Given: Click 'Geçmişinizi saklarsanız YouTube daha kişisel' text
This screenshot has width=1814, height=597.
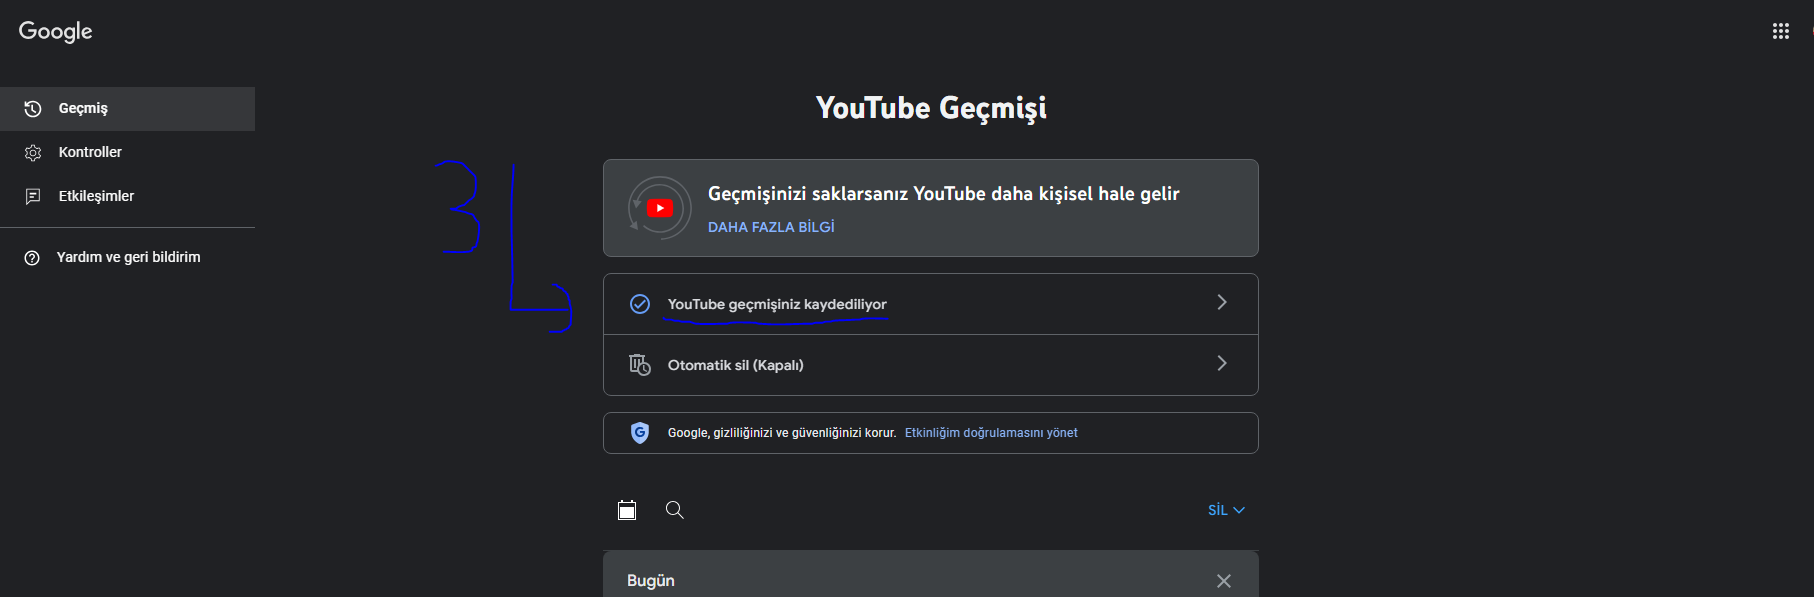Looking at the screenshot, I should click(943, 193).
